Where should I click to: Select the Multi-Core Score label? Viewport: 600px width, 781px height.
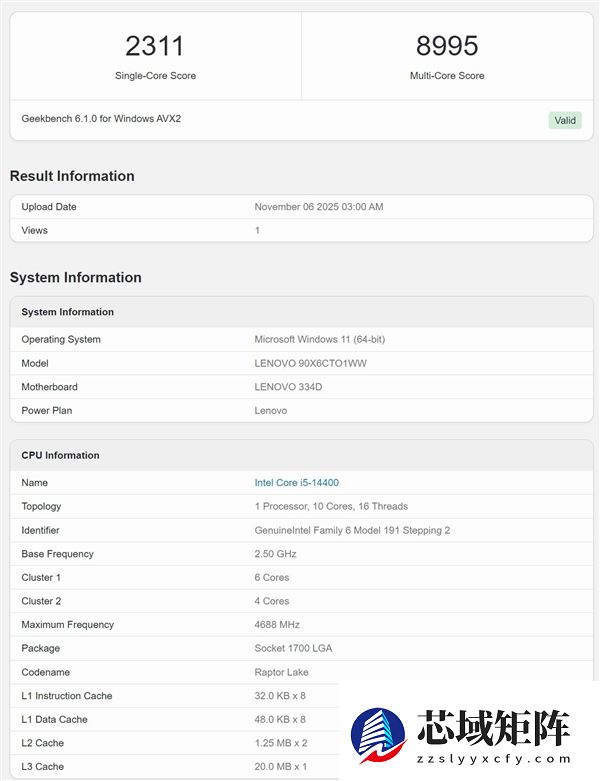pyautogui.click(x=447, y=76)
